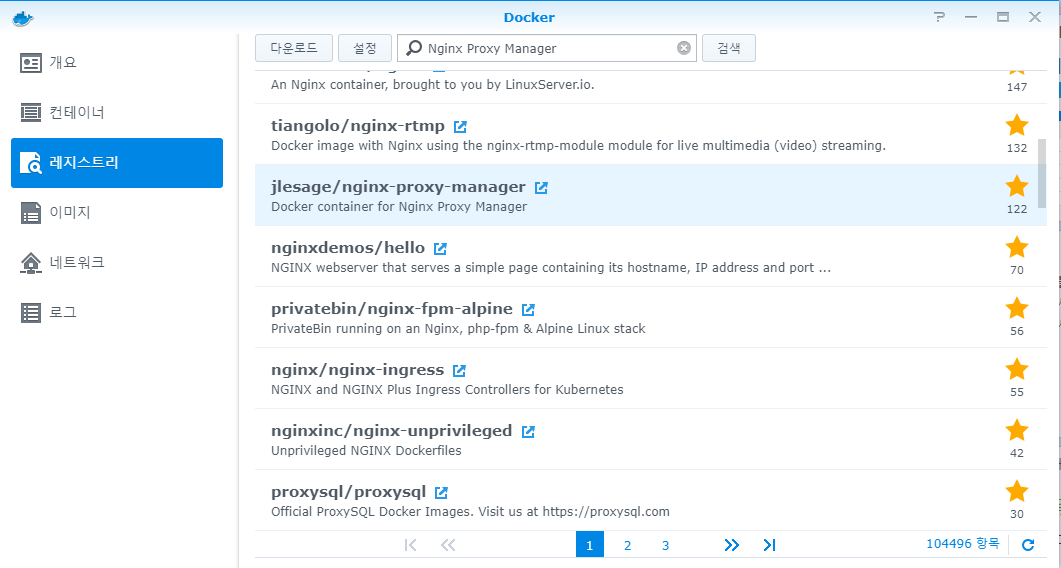
Task: Open external link for proxysql/proxysql
Action: tap(441, 492)
